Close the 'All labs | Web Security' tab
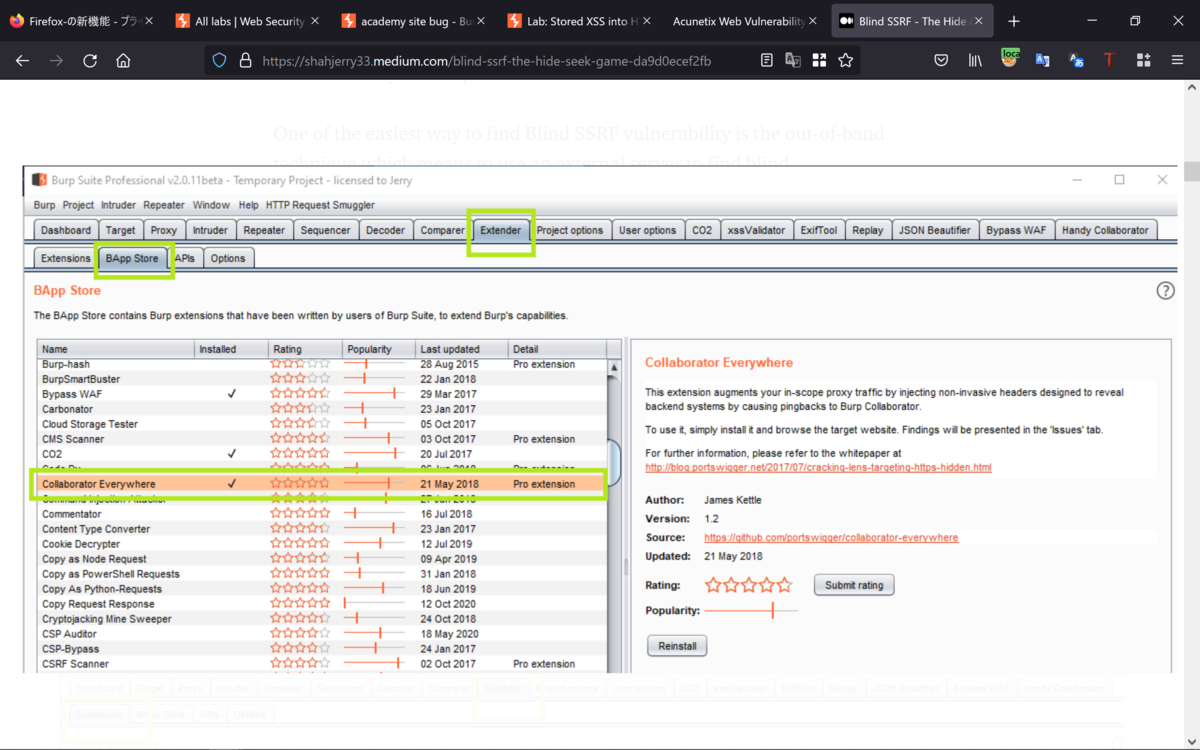The image size is (1200, 750). (x=315, y=21)
